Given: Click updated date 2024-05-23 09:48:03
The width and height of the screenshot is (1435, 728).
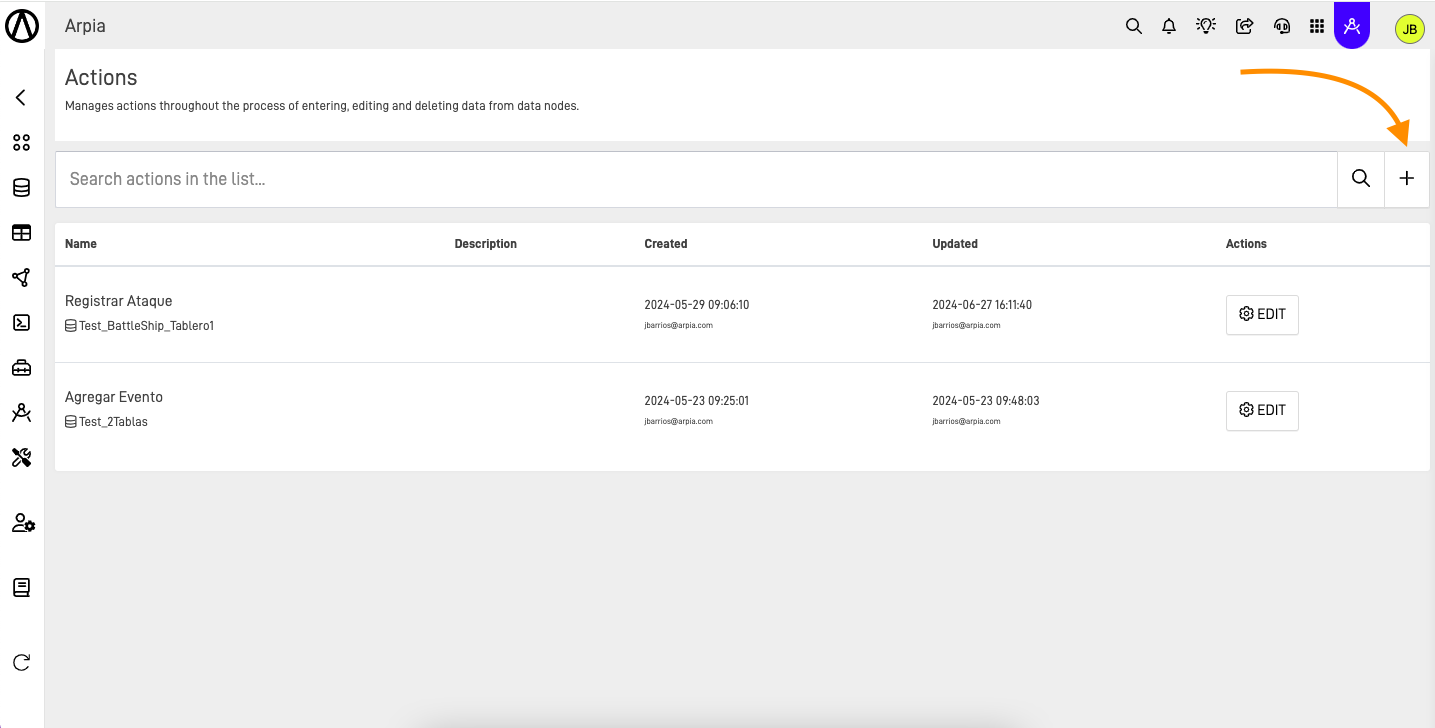Looking at the screenshot, I should click(x=986, y=401).
